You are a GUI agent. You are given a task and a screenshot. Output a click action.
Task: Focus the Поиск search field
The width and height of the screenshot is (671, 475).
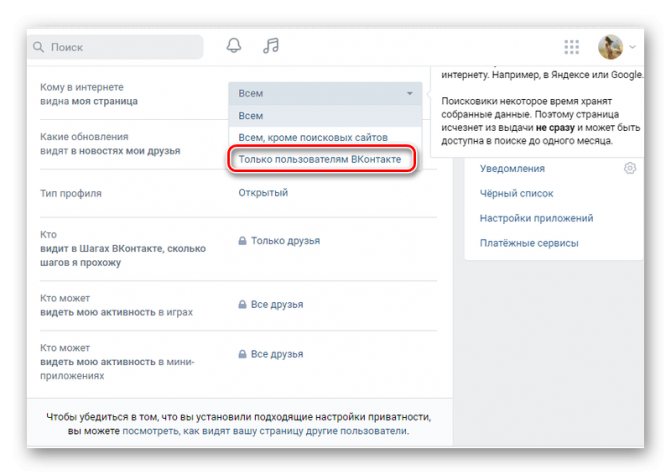pos(116,47)
